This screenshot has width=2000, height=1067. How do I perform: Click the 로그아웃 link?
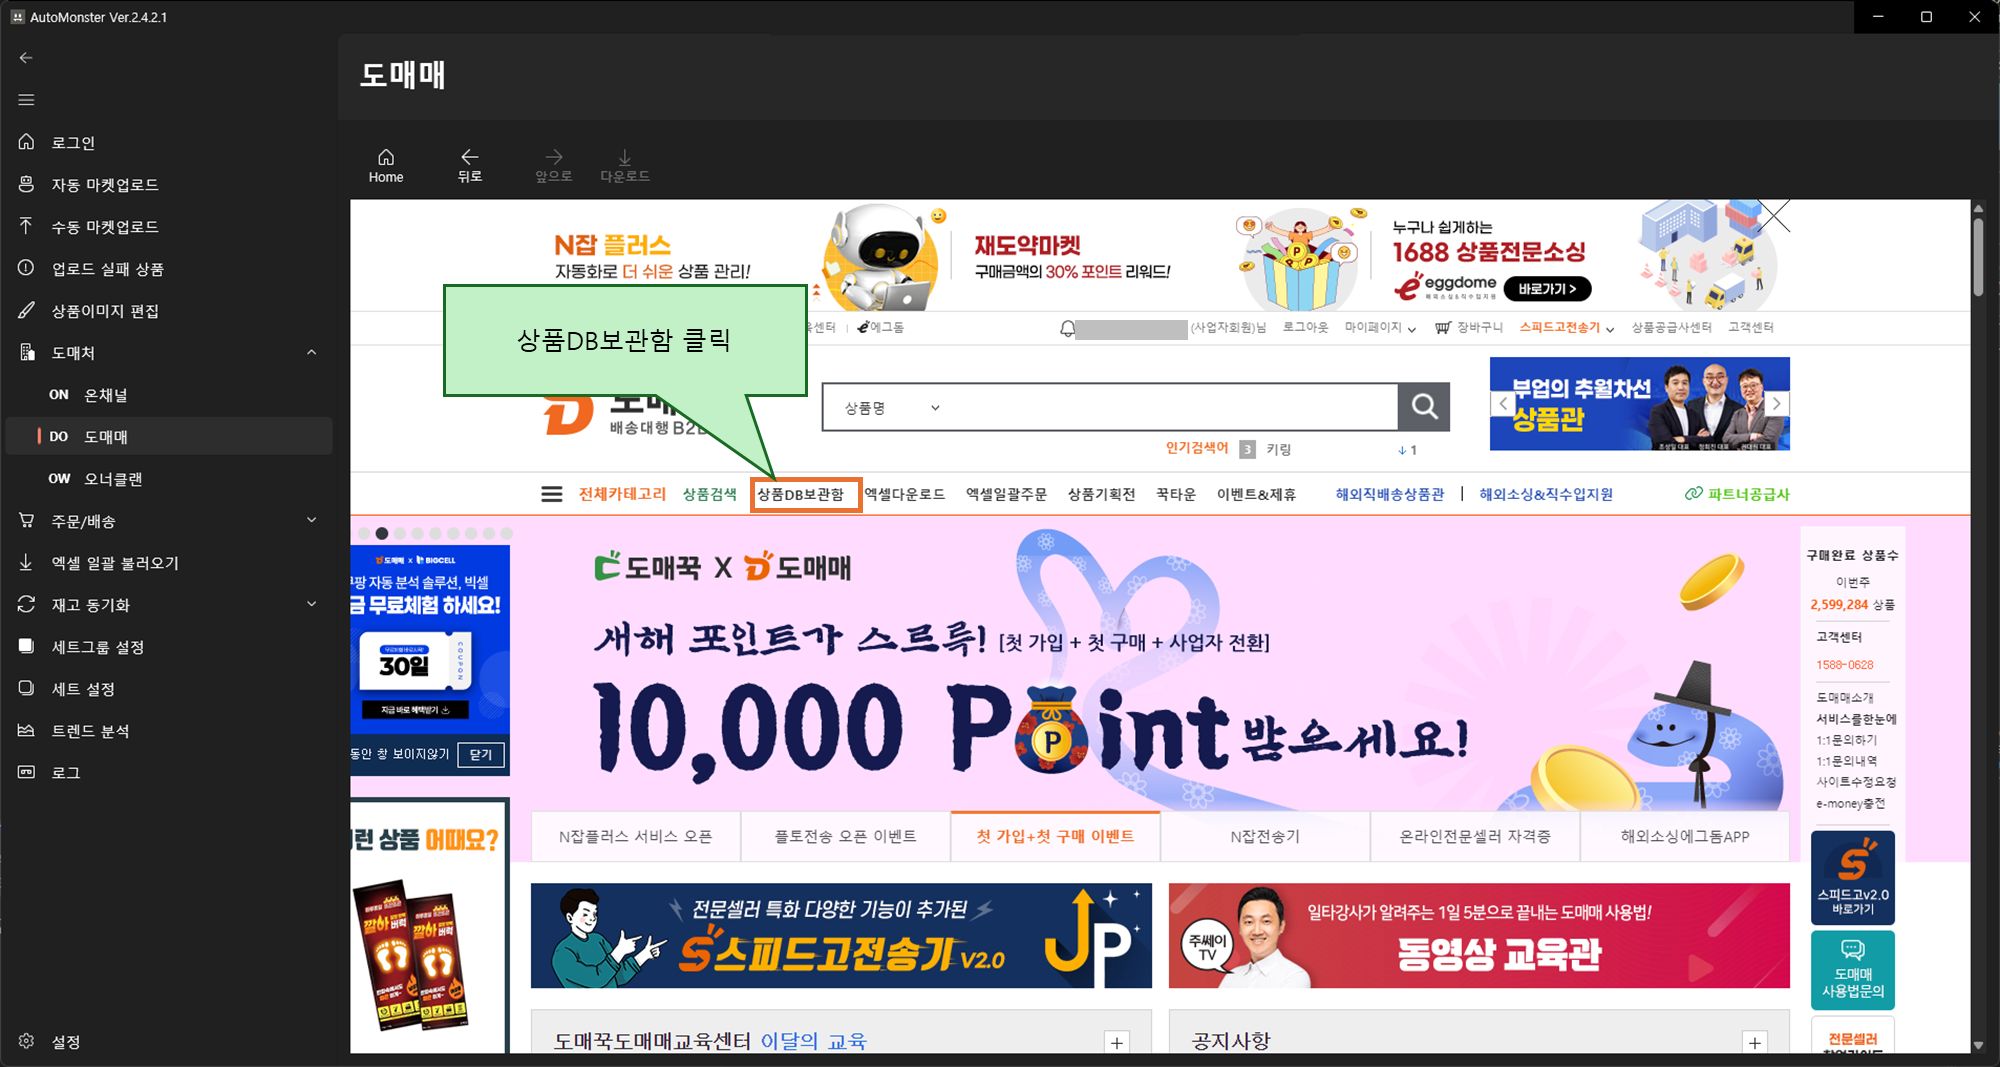point(1305,328)
